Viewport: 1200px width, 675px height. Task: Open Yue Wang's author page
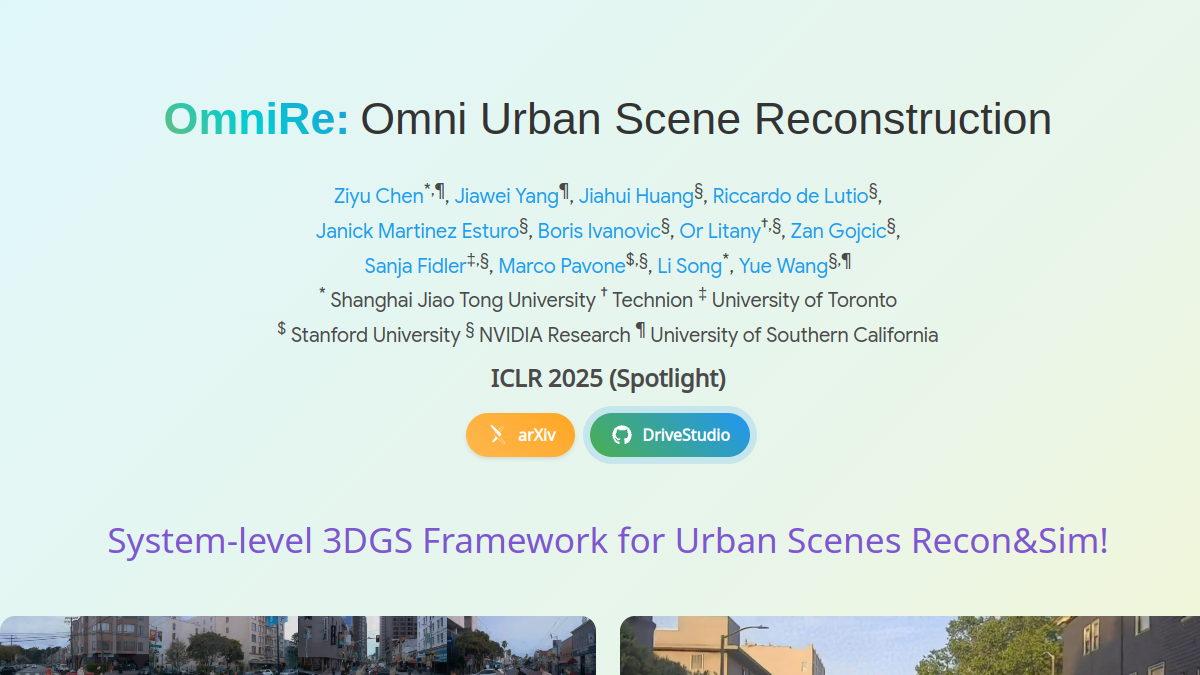click(x=783, y=266)
